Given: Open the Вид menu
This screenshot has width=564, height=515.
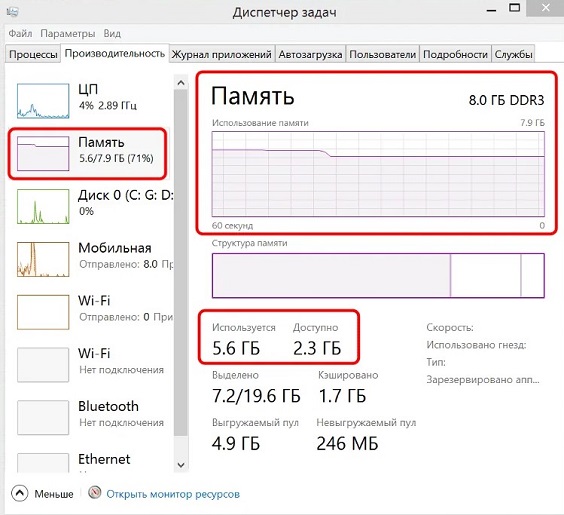Looking at the screenshot, I should 112,33.
